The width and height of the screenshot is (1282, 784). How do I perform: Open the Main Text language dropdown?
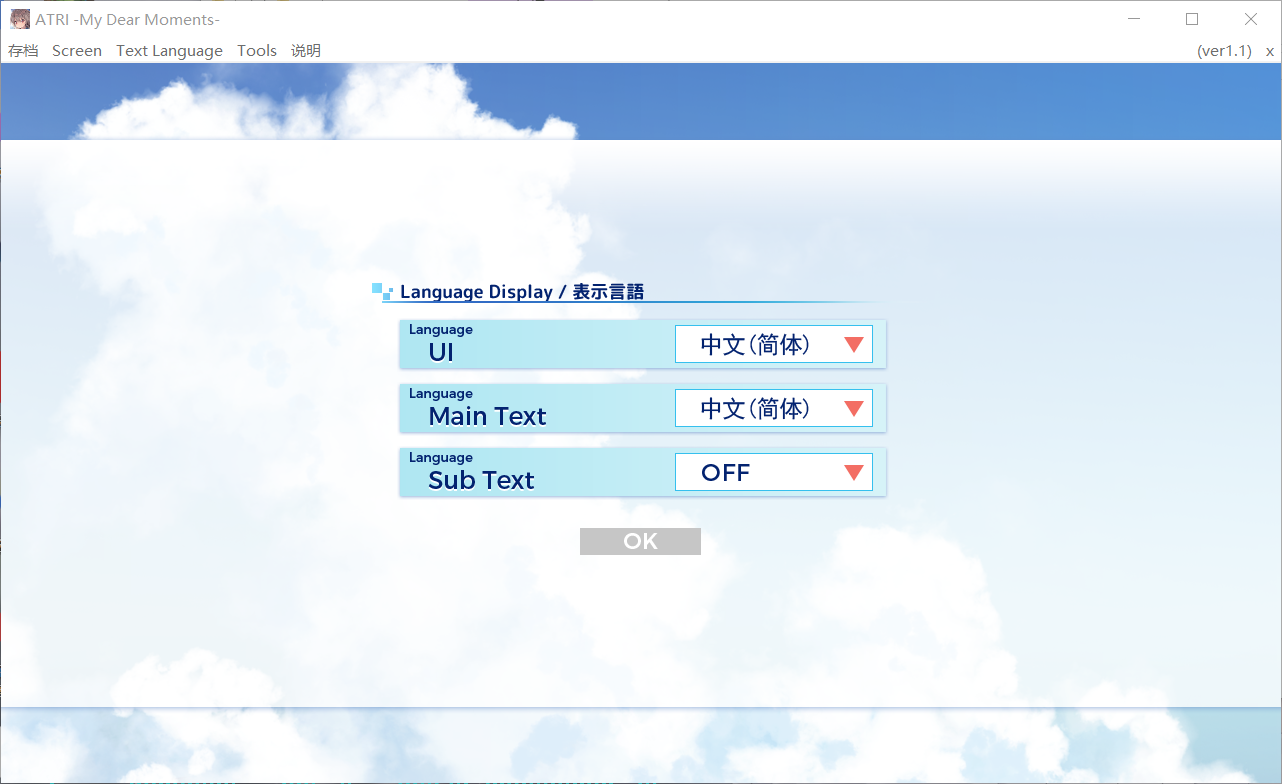773,408
